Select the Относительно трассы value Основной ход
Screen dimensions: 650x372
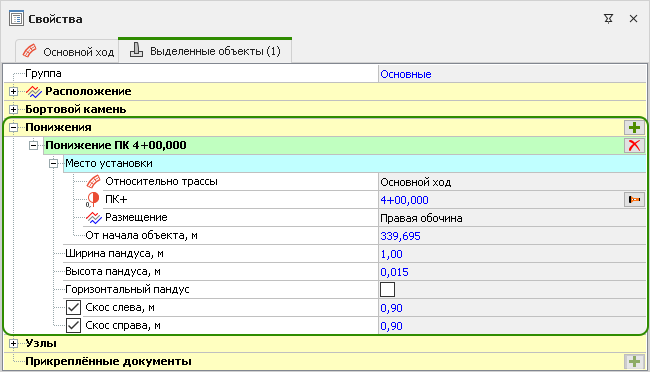coord(512,182)
